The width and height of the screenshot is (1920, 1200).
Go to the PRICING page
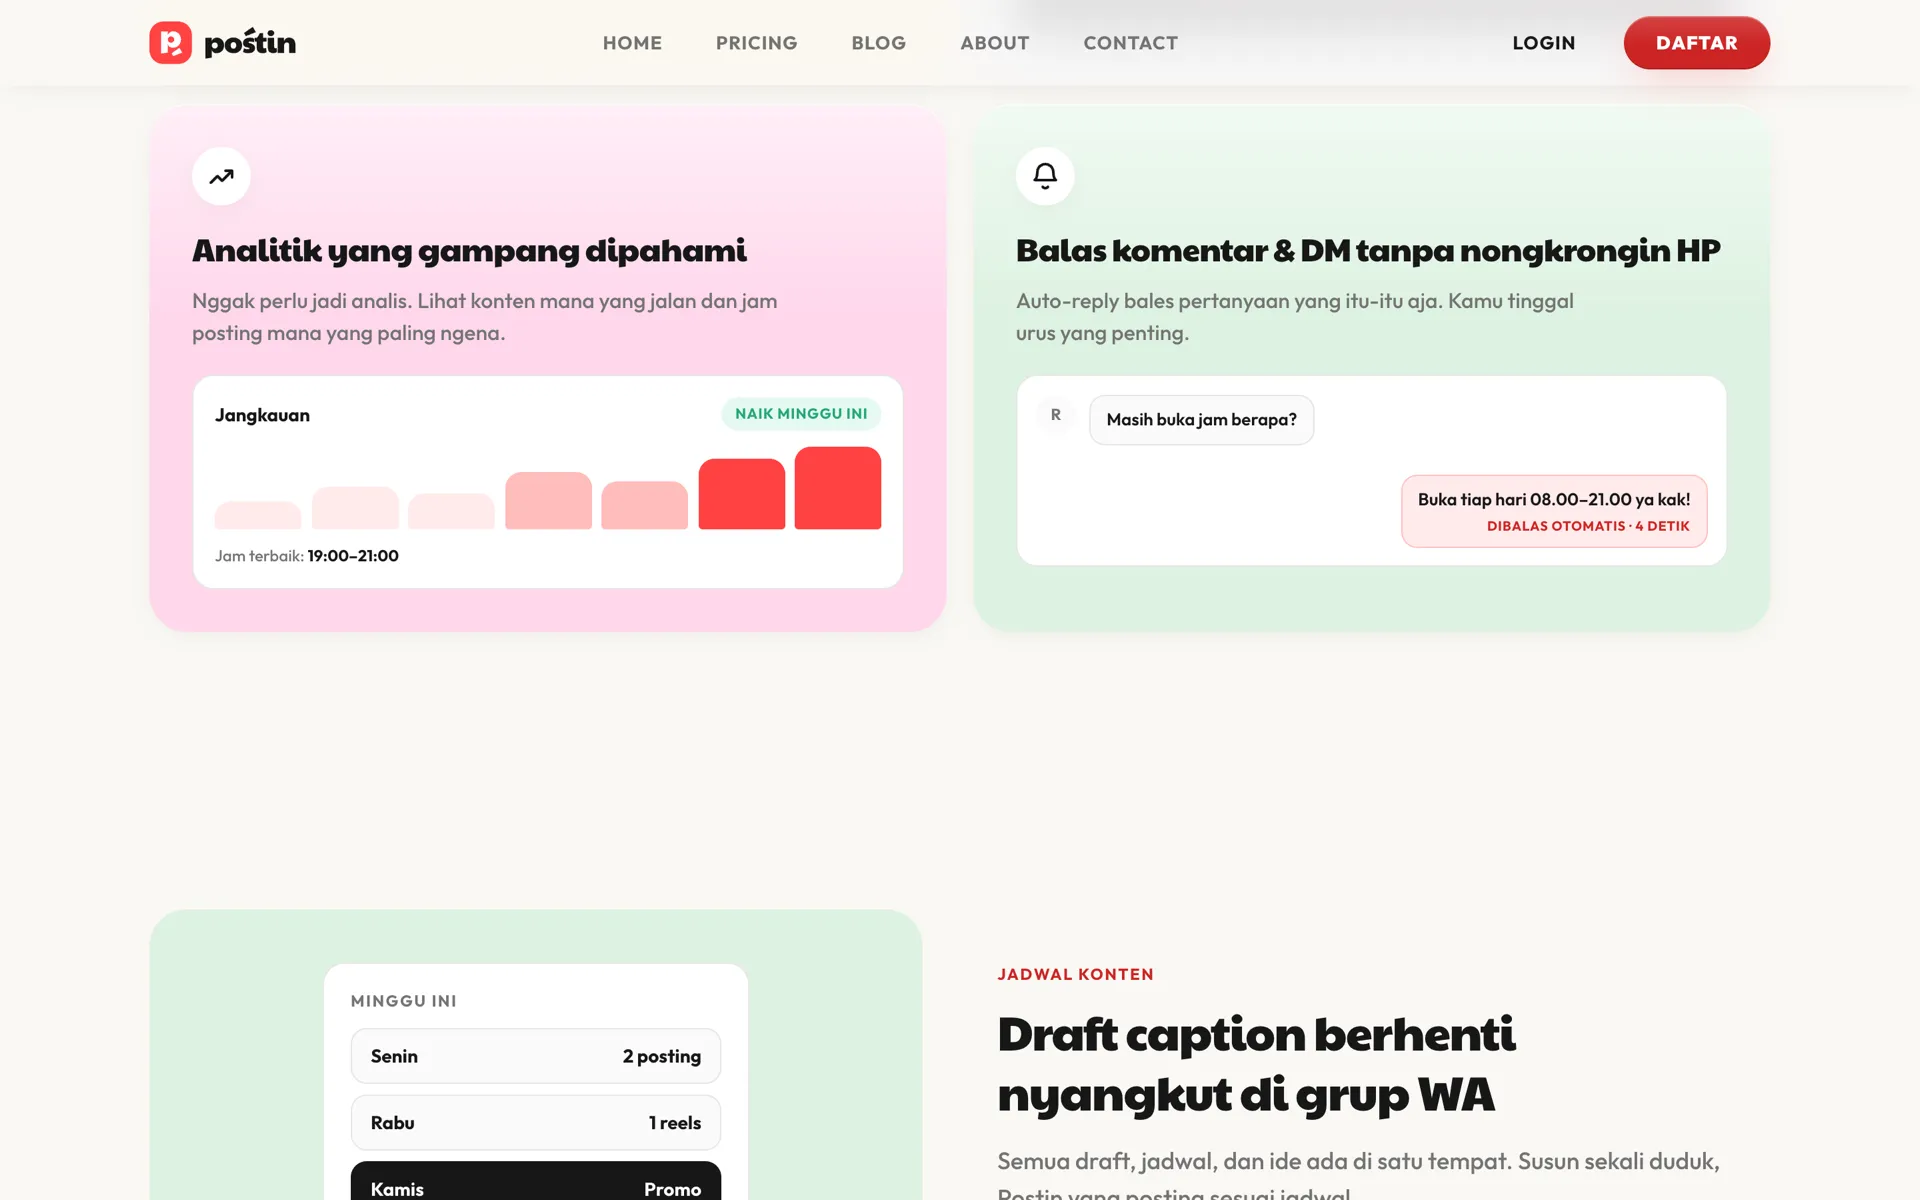(x=756, y=43)
